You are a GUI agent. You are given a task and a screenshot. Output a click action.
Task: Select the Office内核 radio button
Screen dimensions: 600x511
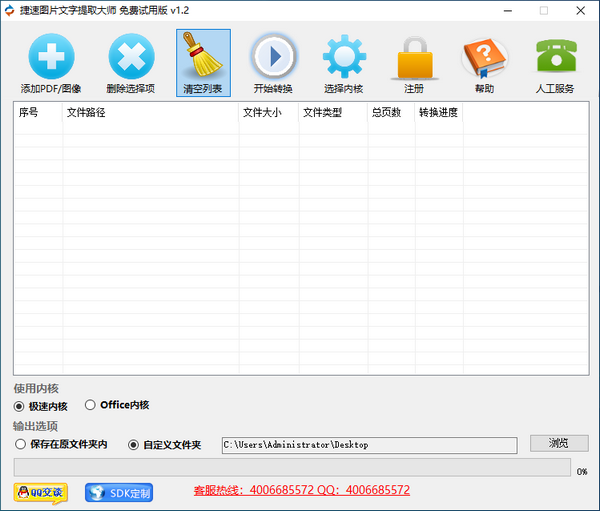[90, 405]
